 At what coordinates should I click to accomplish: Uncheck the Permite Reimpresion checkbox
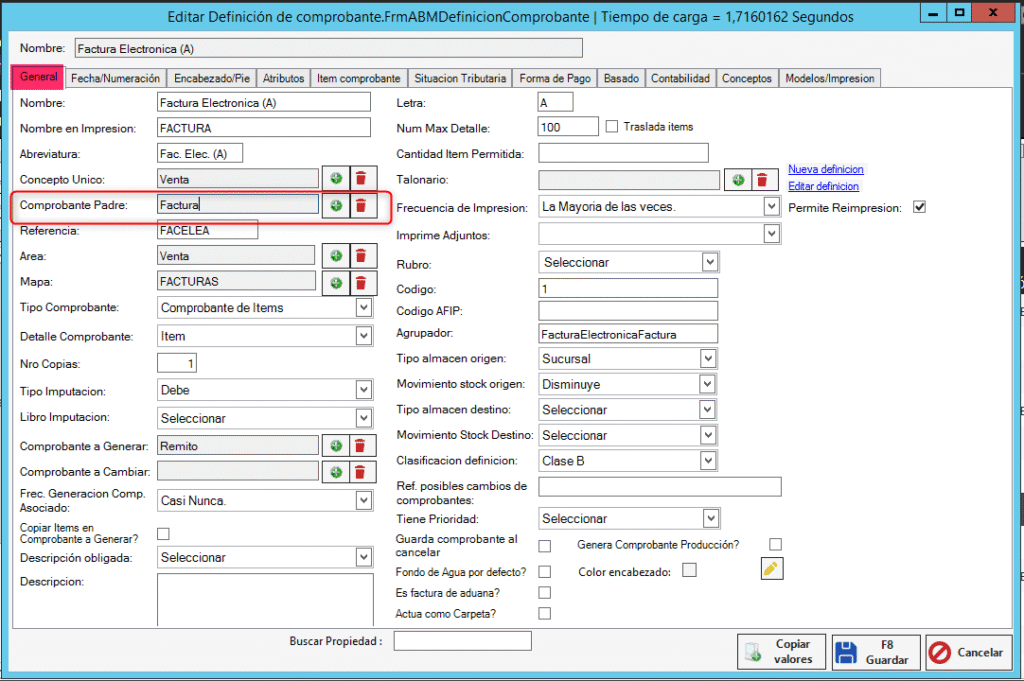pos(920,208)
